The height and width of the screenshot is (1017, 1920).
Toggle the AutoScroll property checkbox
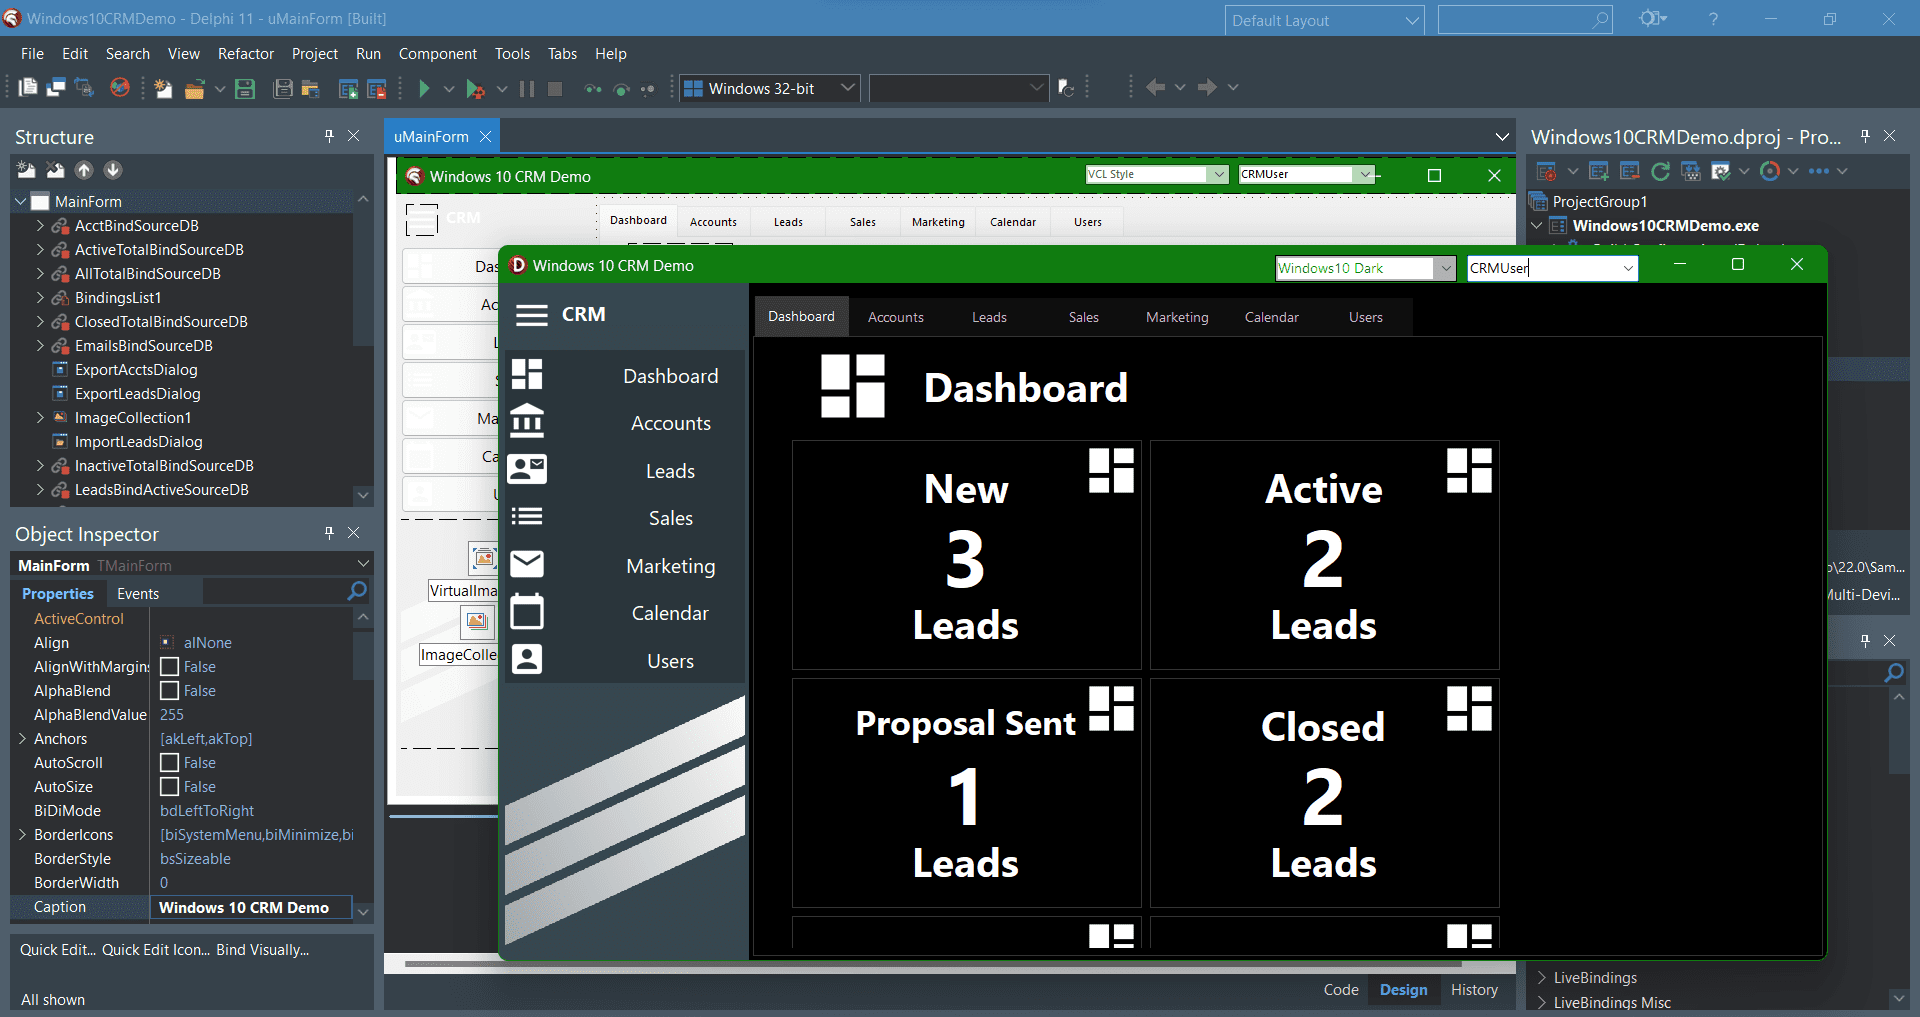[x=168, y=762]
